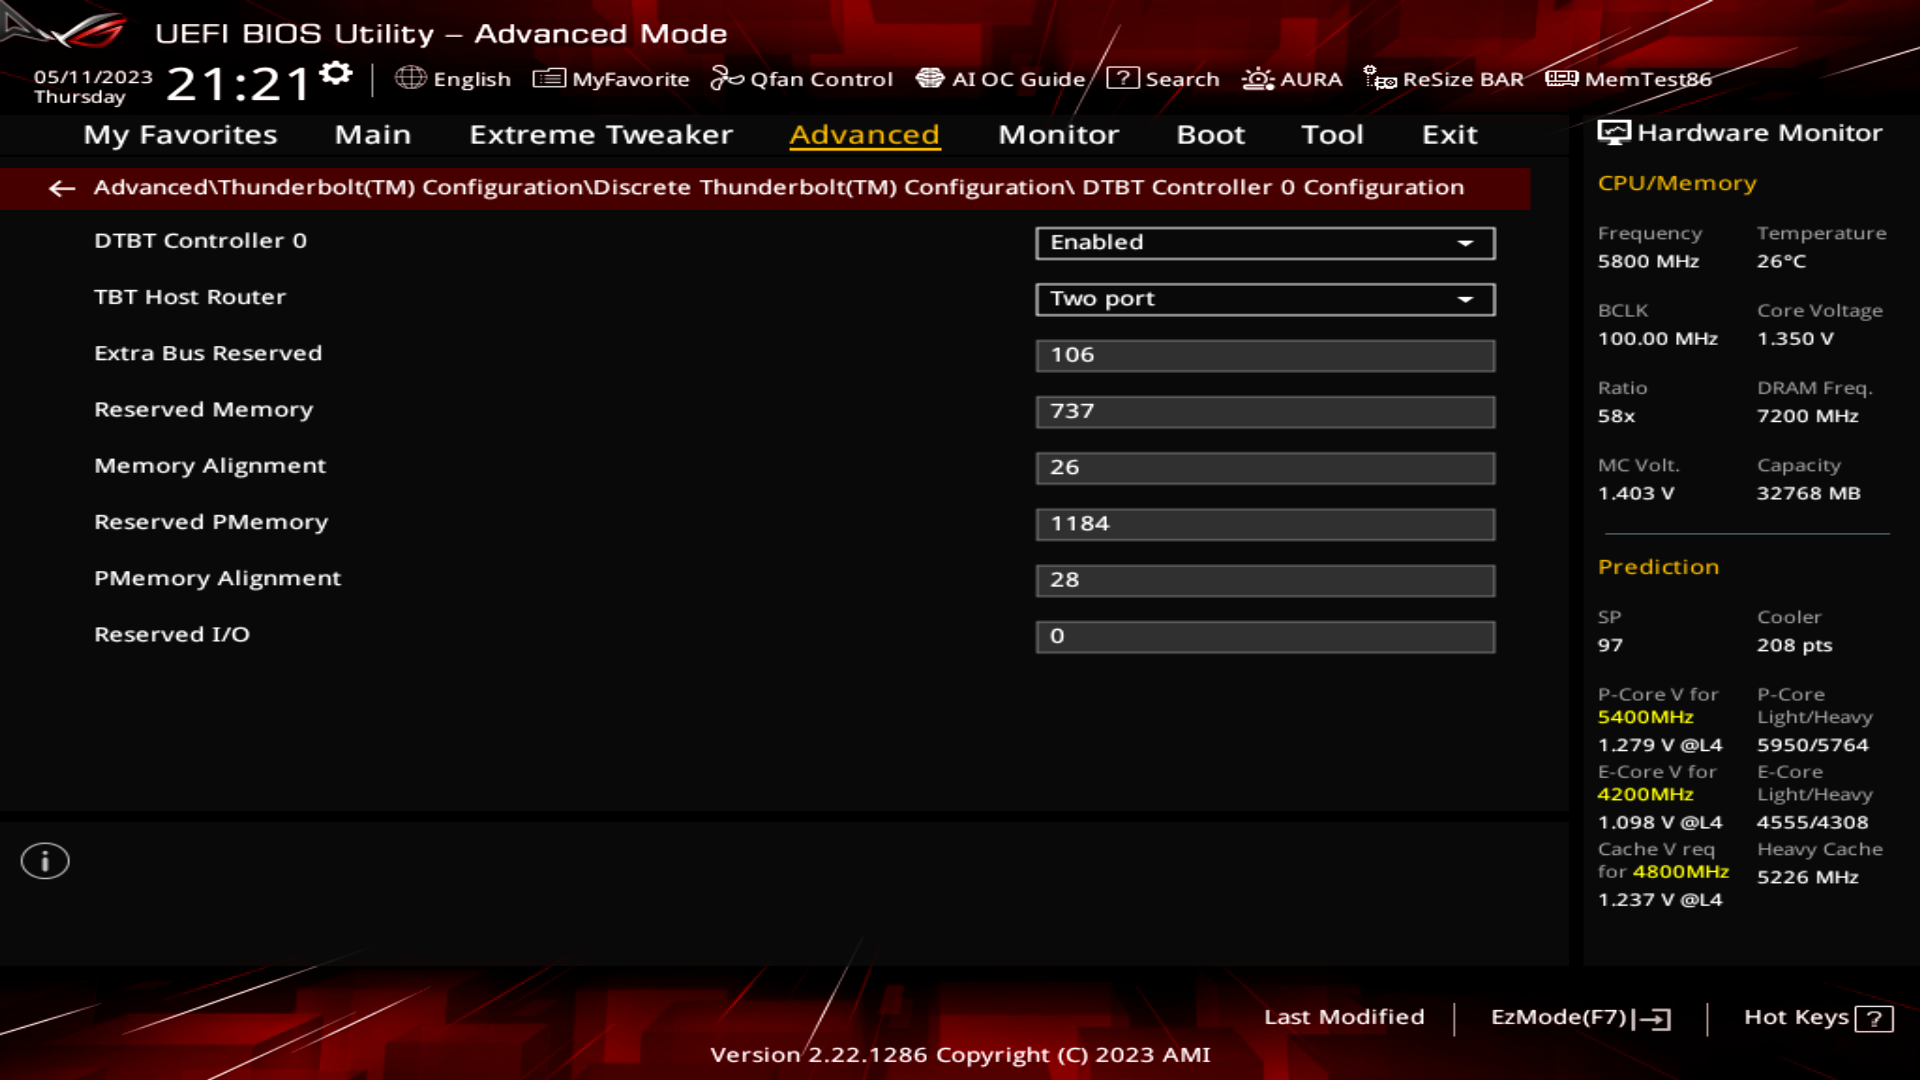Expand DTBT Controller 0 dropdown
Screen dimensions: 1920x1080
click(x=1466, y=241)
